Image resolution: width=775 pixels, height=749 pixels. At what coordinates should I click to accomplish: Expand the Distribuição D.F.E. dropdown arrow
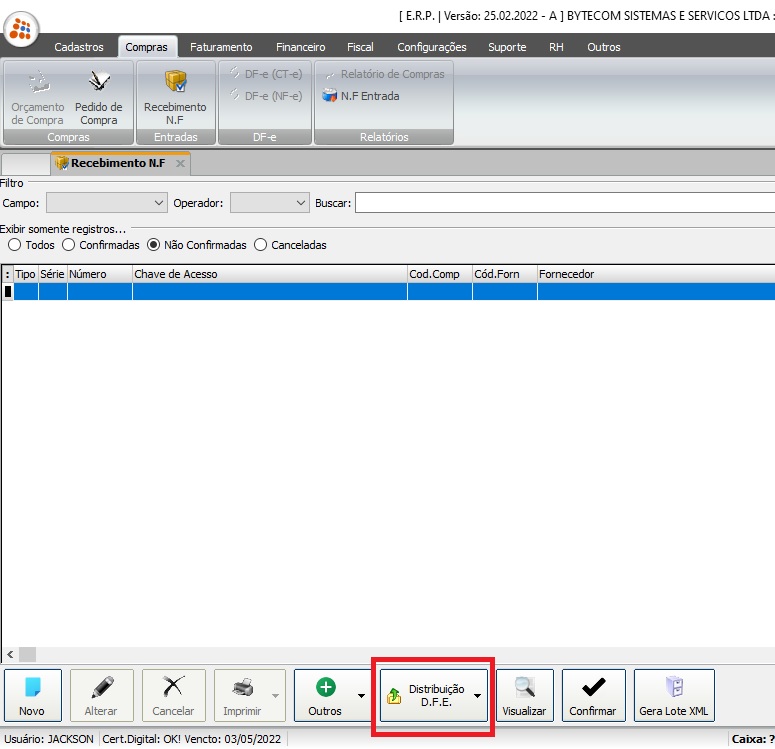coord(477,696)
